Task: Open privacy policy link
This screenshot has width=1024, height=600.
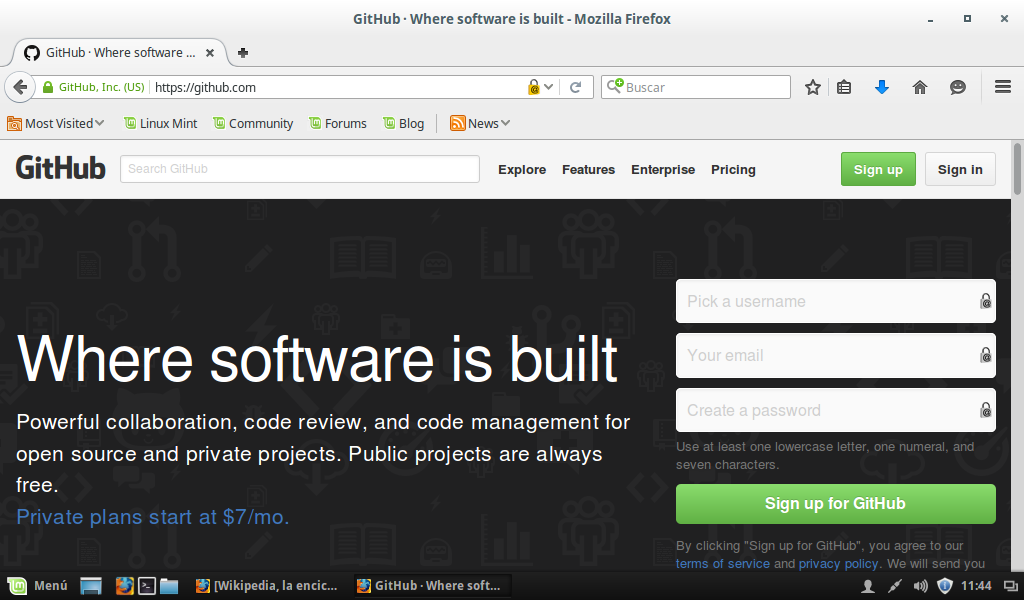Action: coord(839,563)
